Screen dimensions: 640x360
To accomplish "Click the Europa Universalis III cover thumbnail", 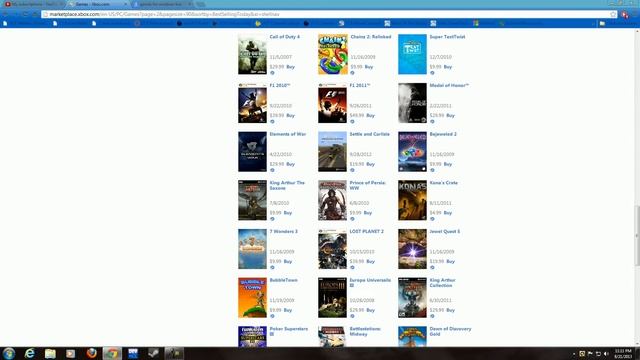I will [332, 298].
